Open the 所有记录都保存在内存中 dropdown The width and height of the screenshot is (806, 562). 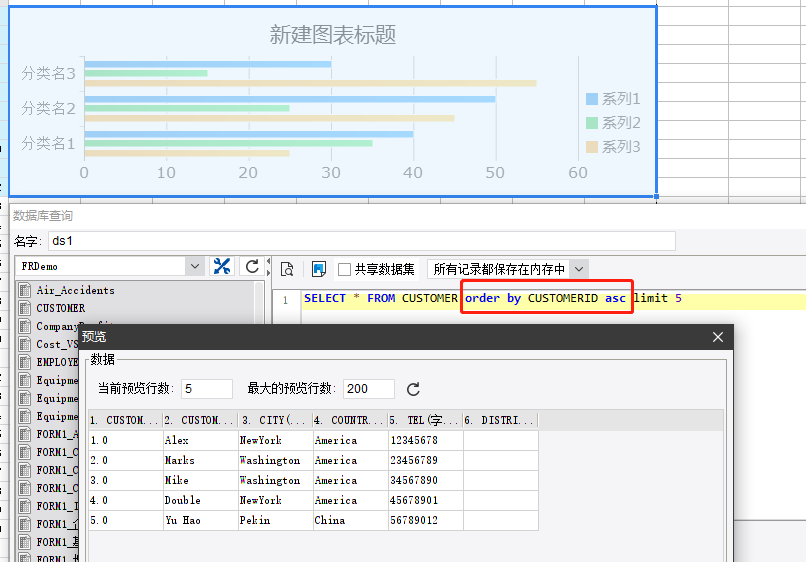click(x=579, y=269)
